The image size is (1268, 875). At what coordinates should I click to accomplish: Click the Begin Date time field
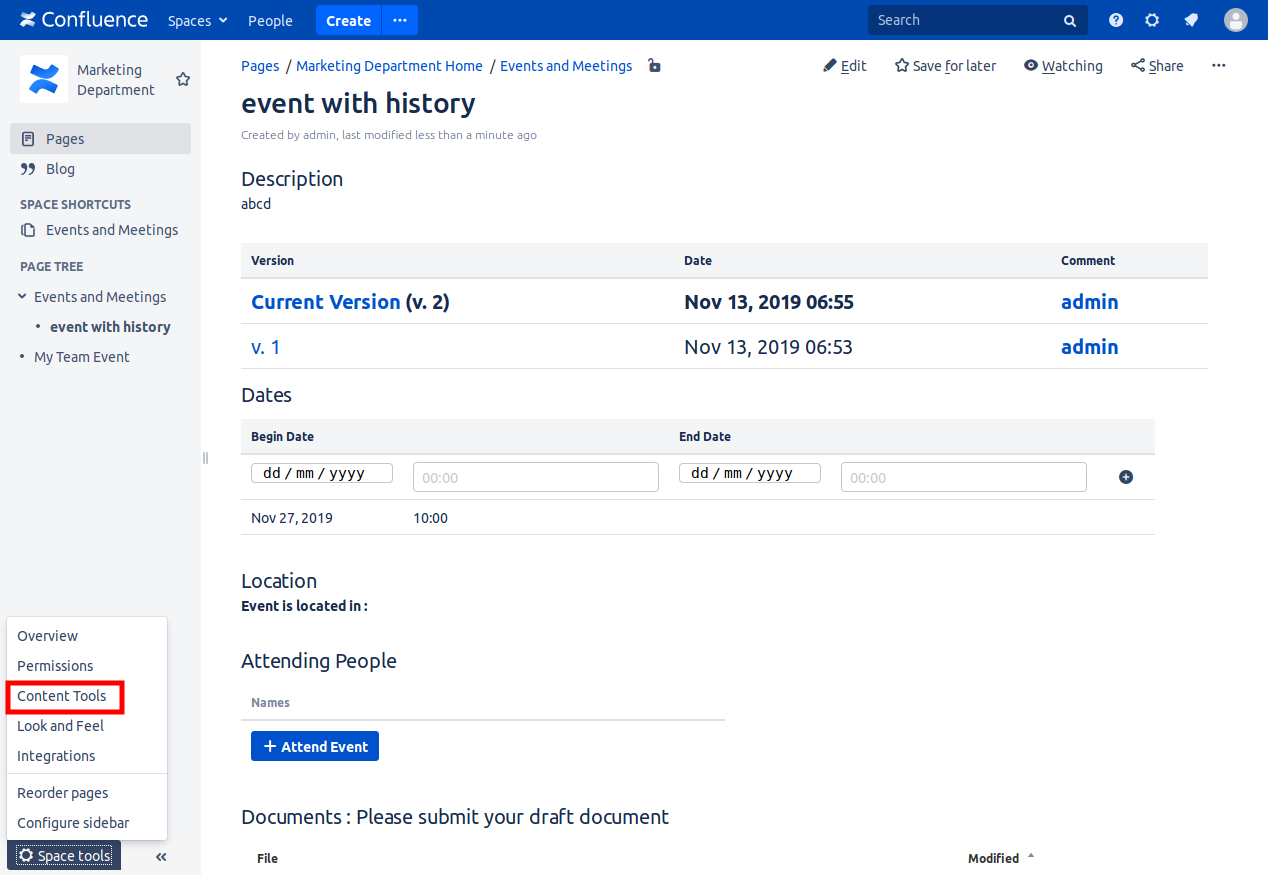[x=535, y=477]
